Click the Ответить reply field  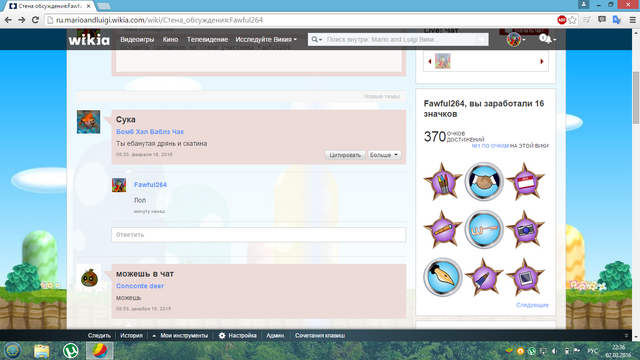259,235
